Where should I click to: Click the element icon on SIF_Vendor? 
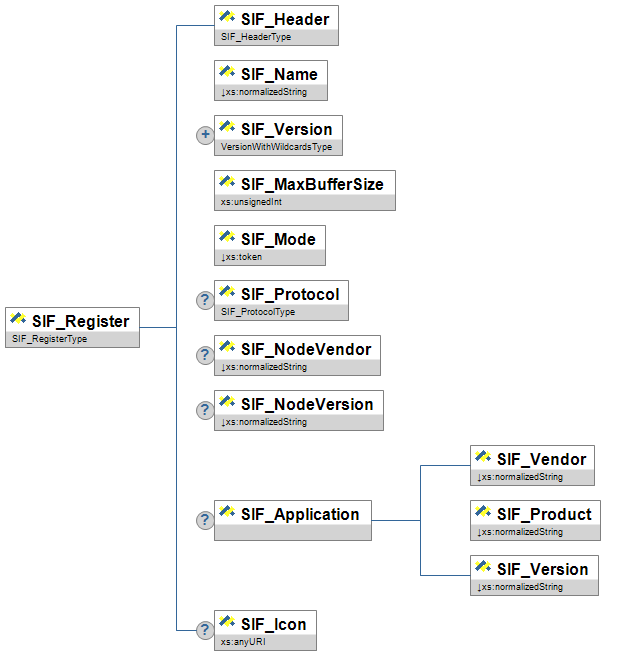(483, 457)
